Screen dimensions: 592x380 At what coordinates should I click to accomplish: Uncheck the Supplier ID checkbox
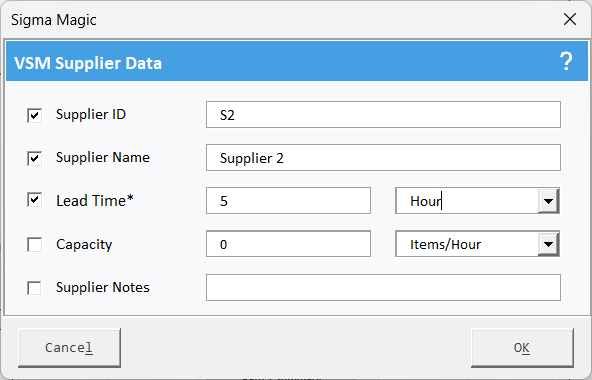[34, 115]
